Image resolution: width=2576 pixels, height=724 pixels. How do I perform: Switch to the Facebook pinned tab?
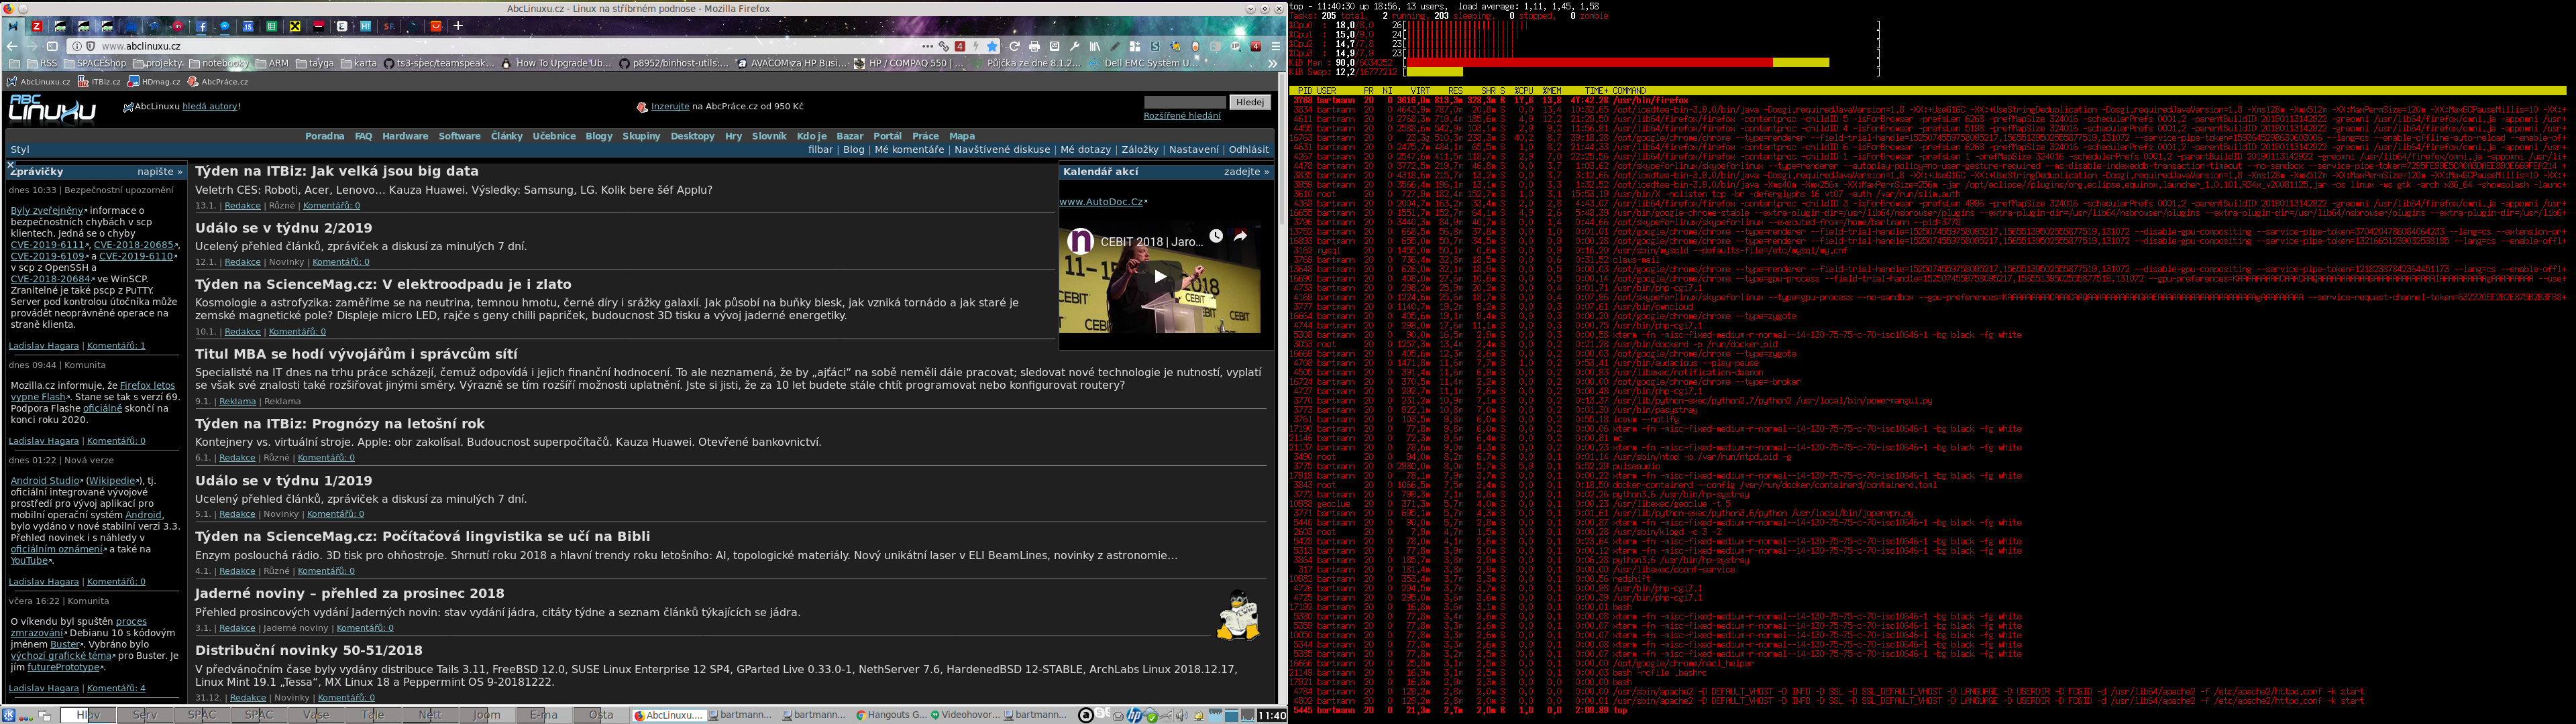(x=201, y=27)
